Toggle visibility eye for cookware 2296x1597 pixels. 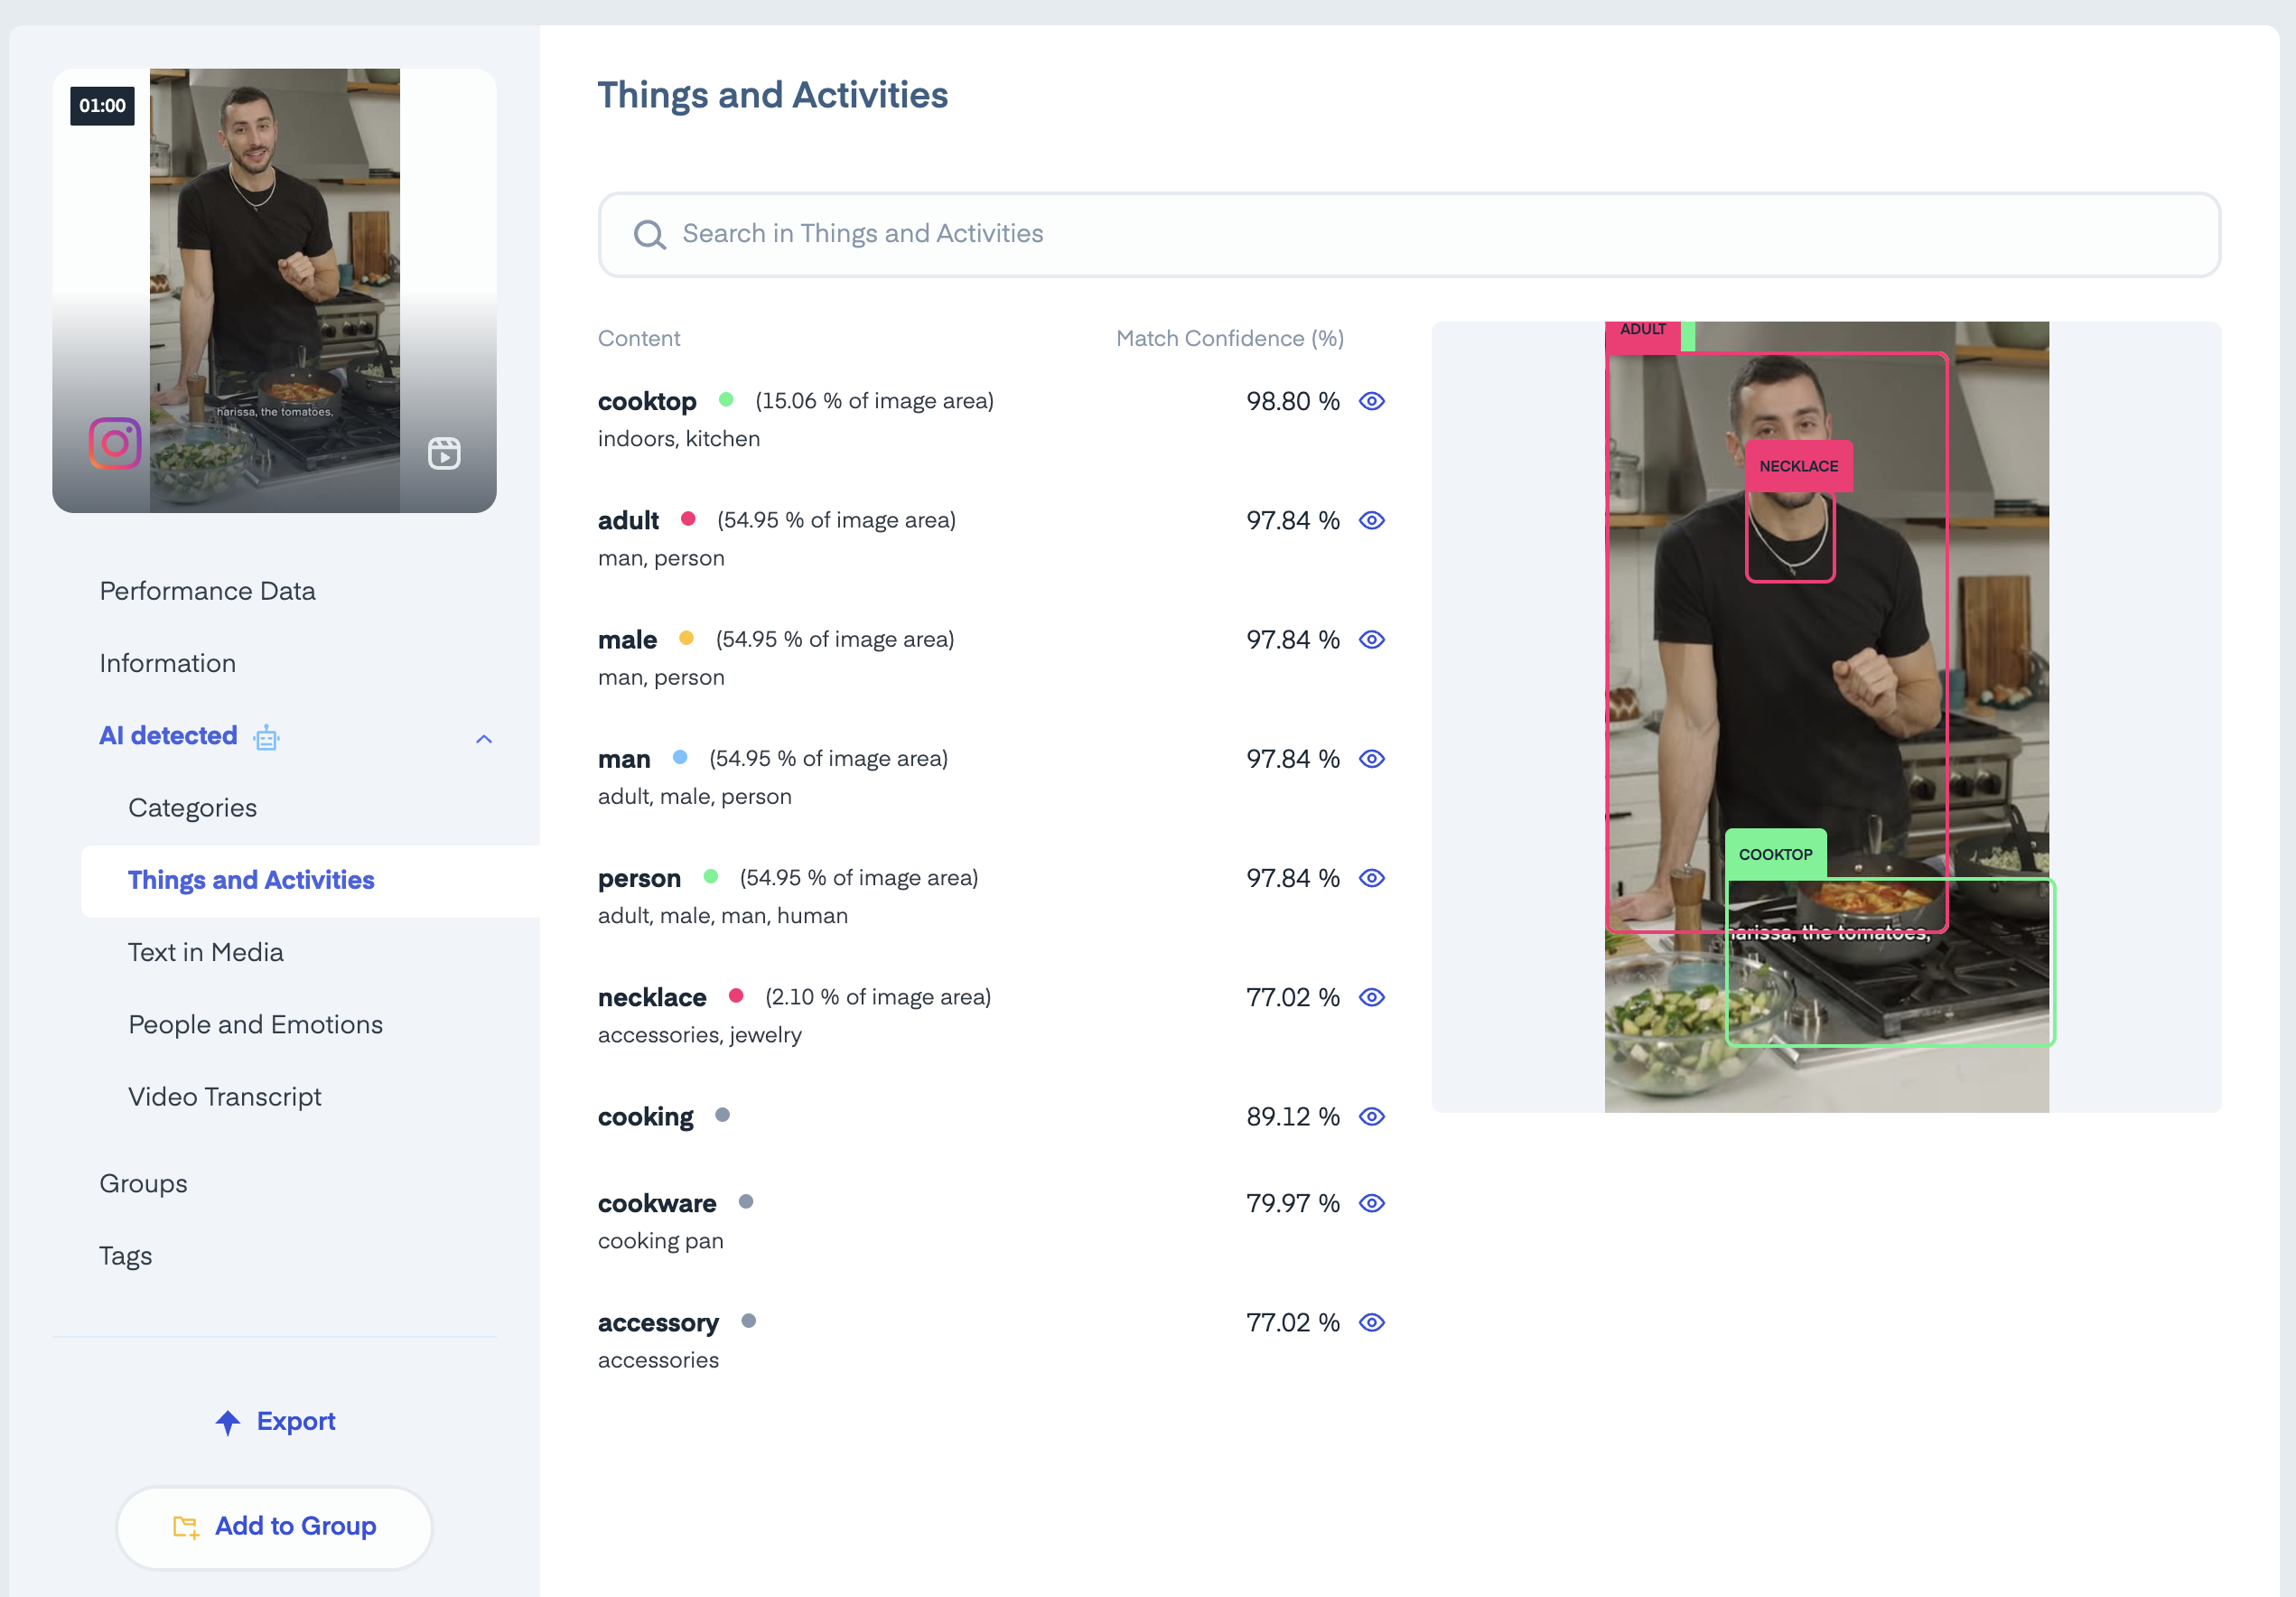(1371, 1203)
